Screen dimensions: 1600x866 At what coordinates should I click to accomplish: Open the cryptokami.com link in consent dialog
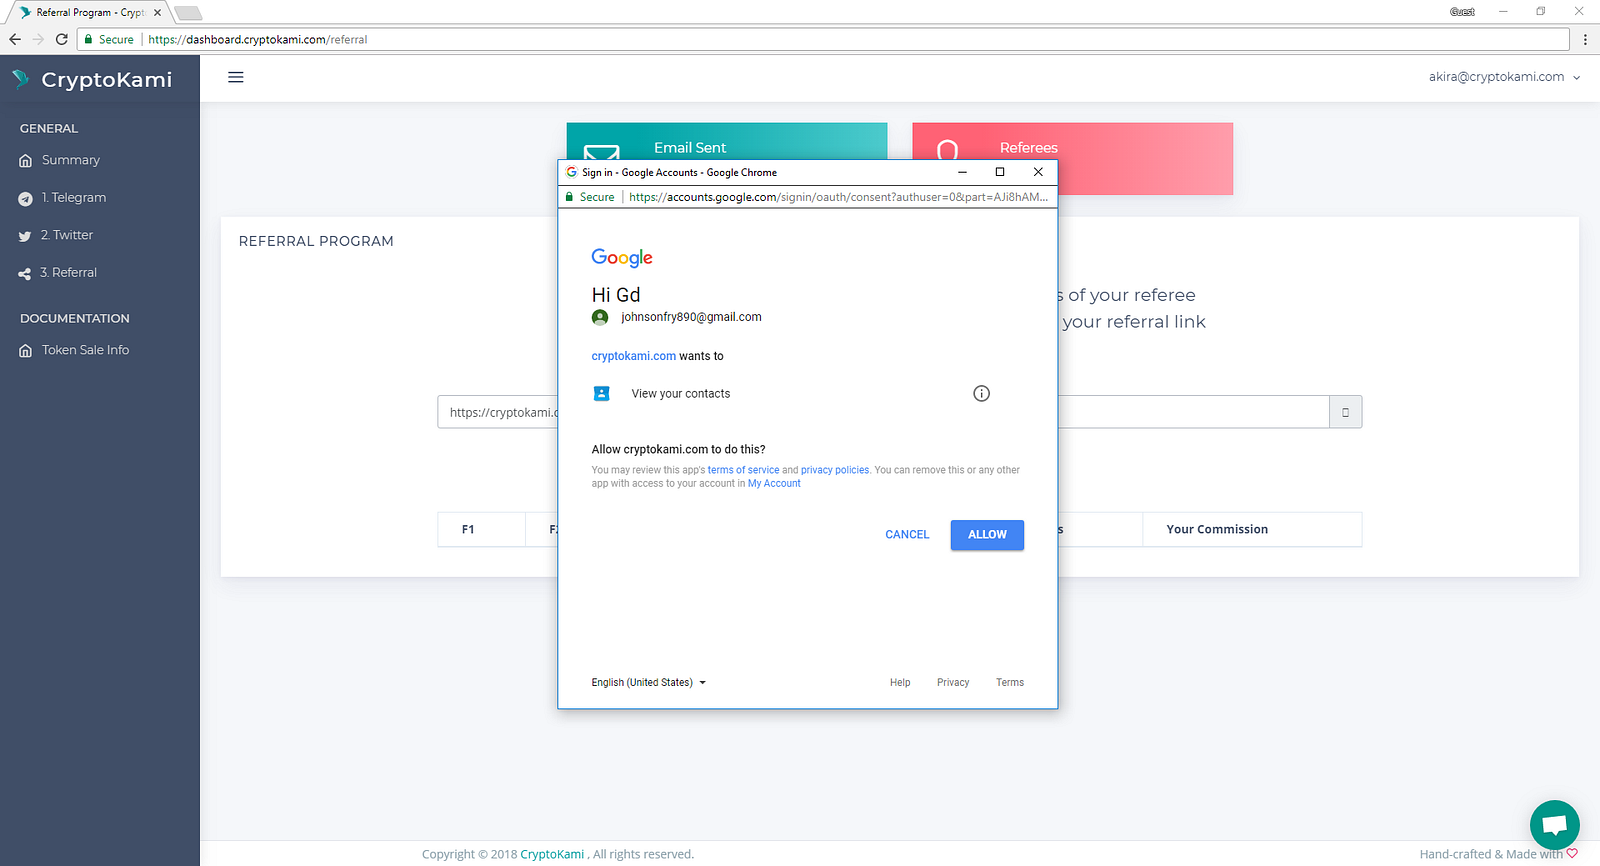[x=634, y=356]
